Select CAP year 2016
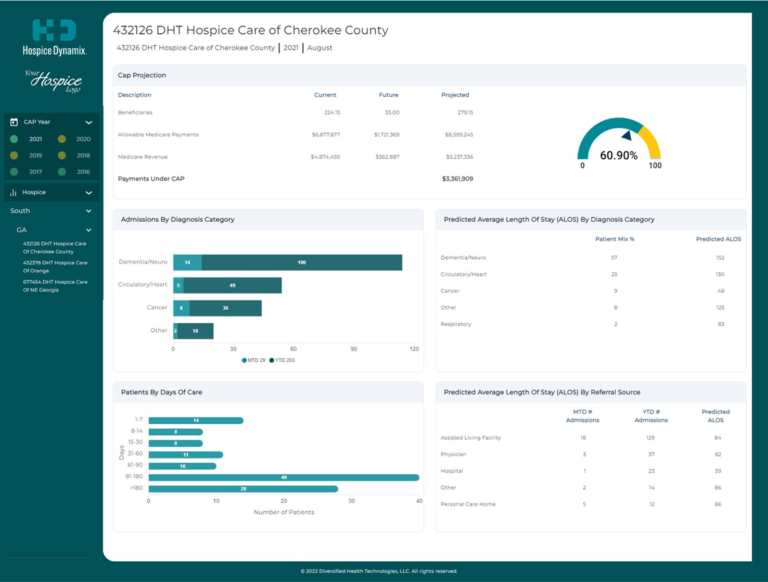 (x=74, y=172)
